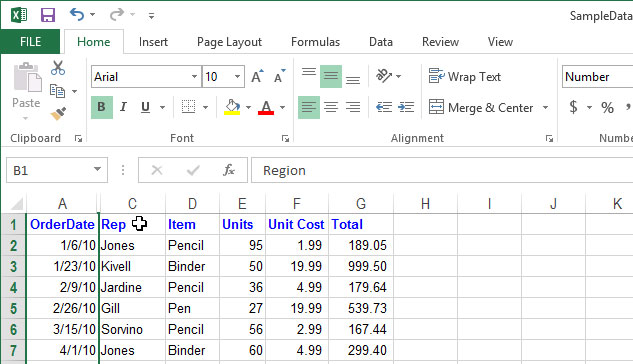Image resolution: width=633 pixels, height=364 pixels.
Task: Open the Review tab
Action: [440, 42]
